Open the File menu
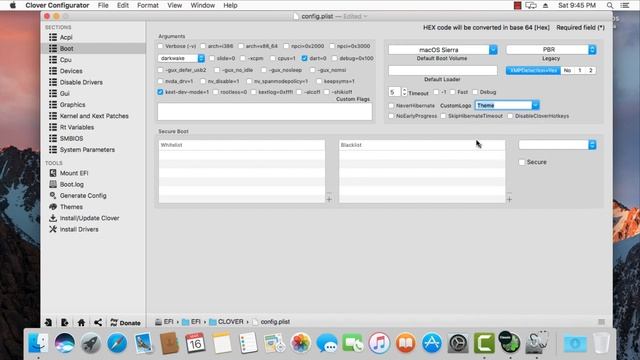Screen dimensions: 640x360 coord(103,5)
